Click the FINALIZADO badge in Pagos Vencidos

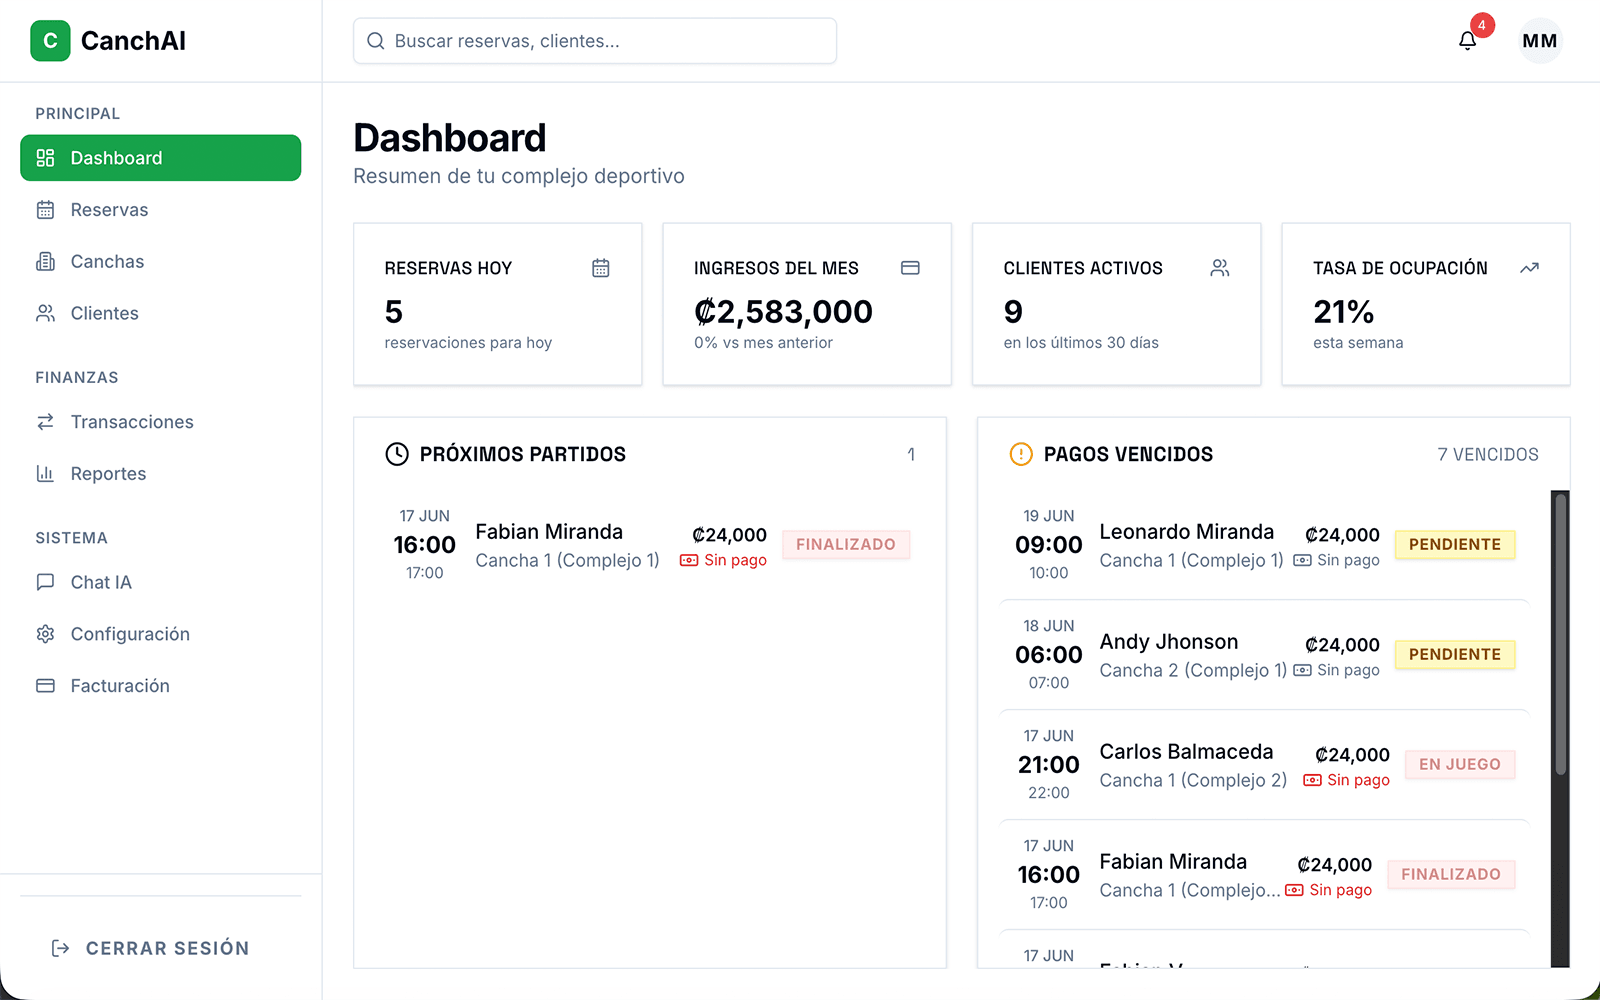pyautogui.click(x=1451, y=874)
